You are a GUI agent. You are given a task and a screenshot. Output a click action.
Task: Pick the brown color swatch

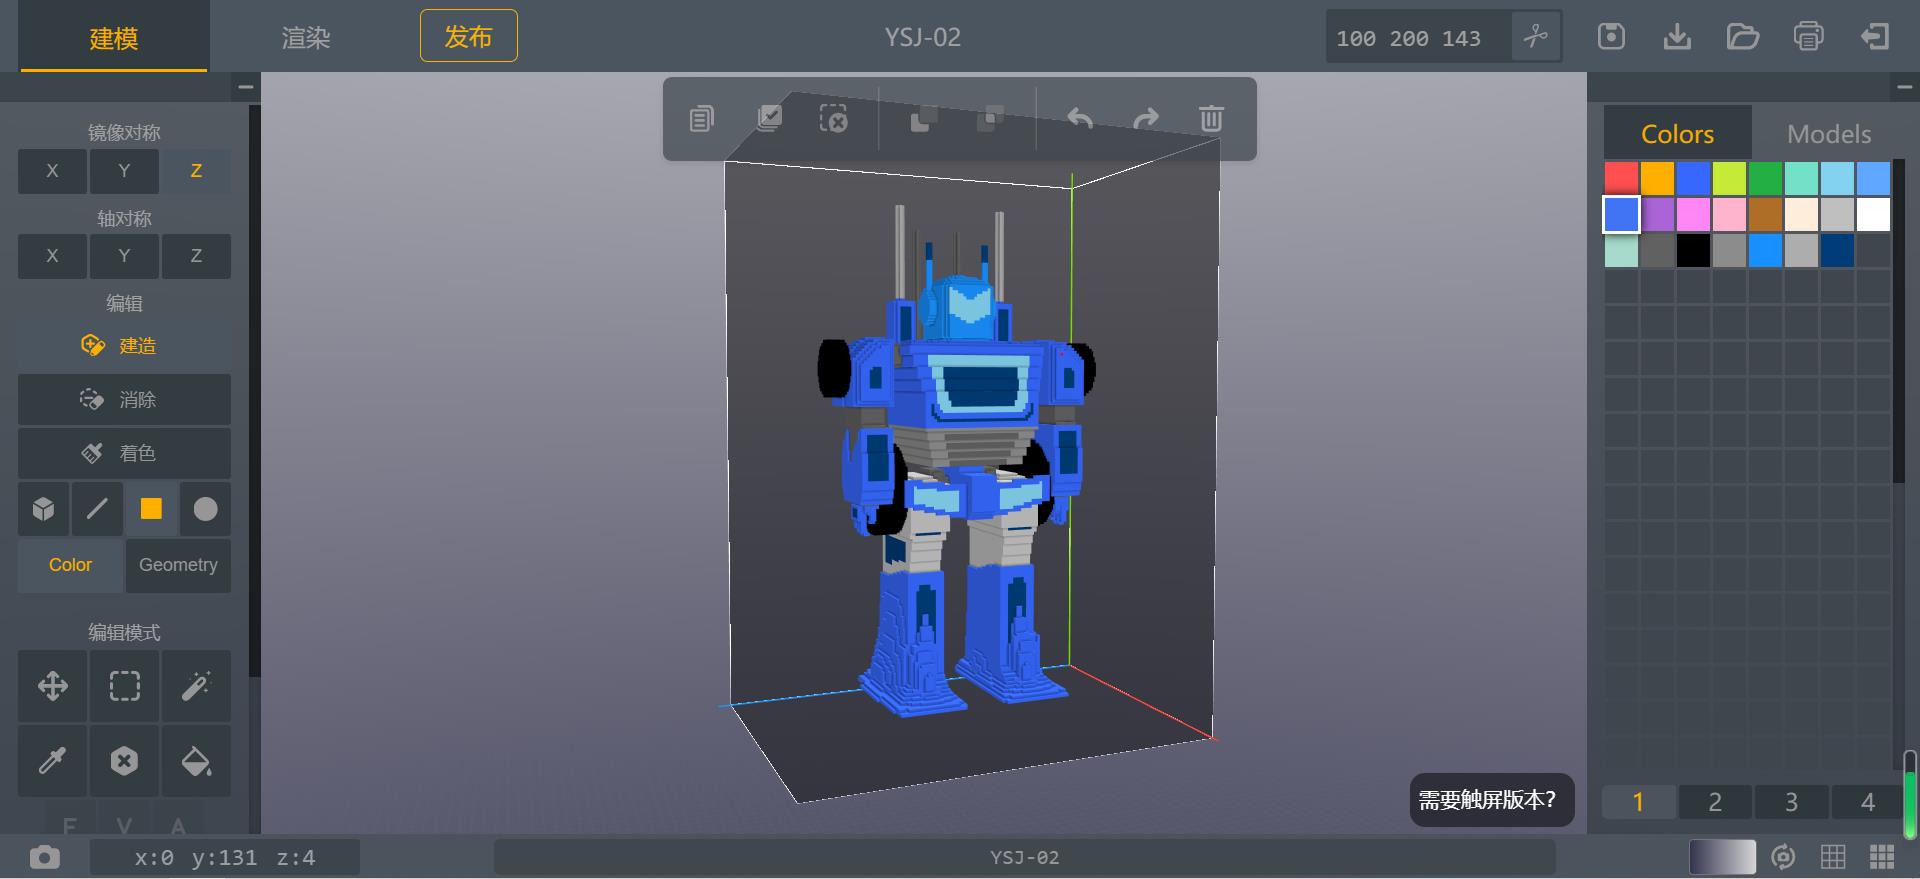point(1765,214)
